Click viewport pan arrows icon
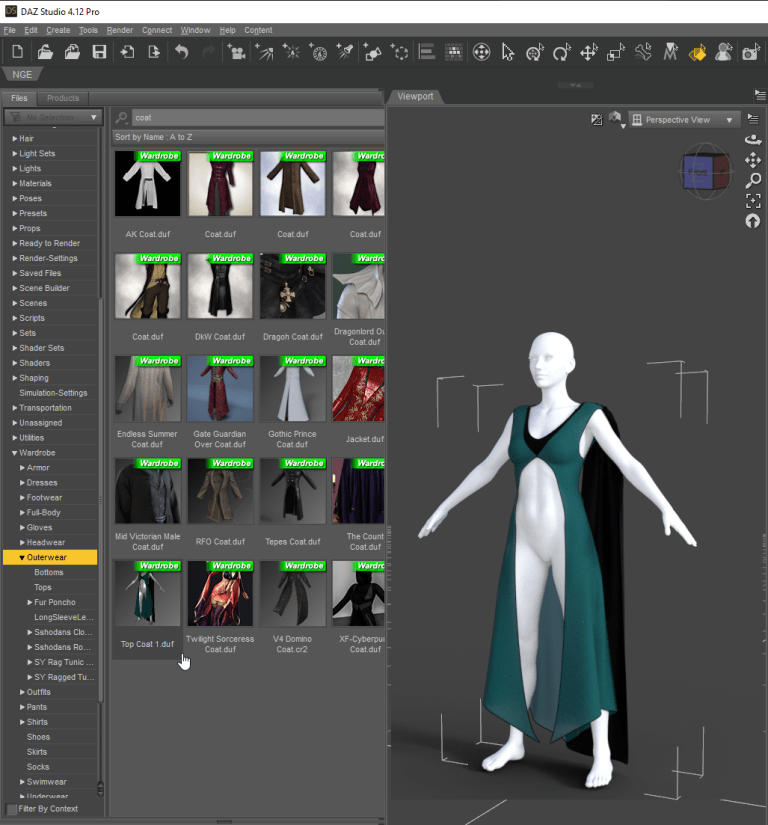 coord(753,160)
